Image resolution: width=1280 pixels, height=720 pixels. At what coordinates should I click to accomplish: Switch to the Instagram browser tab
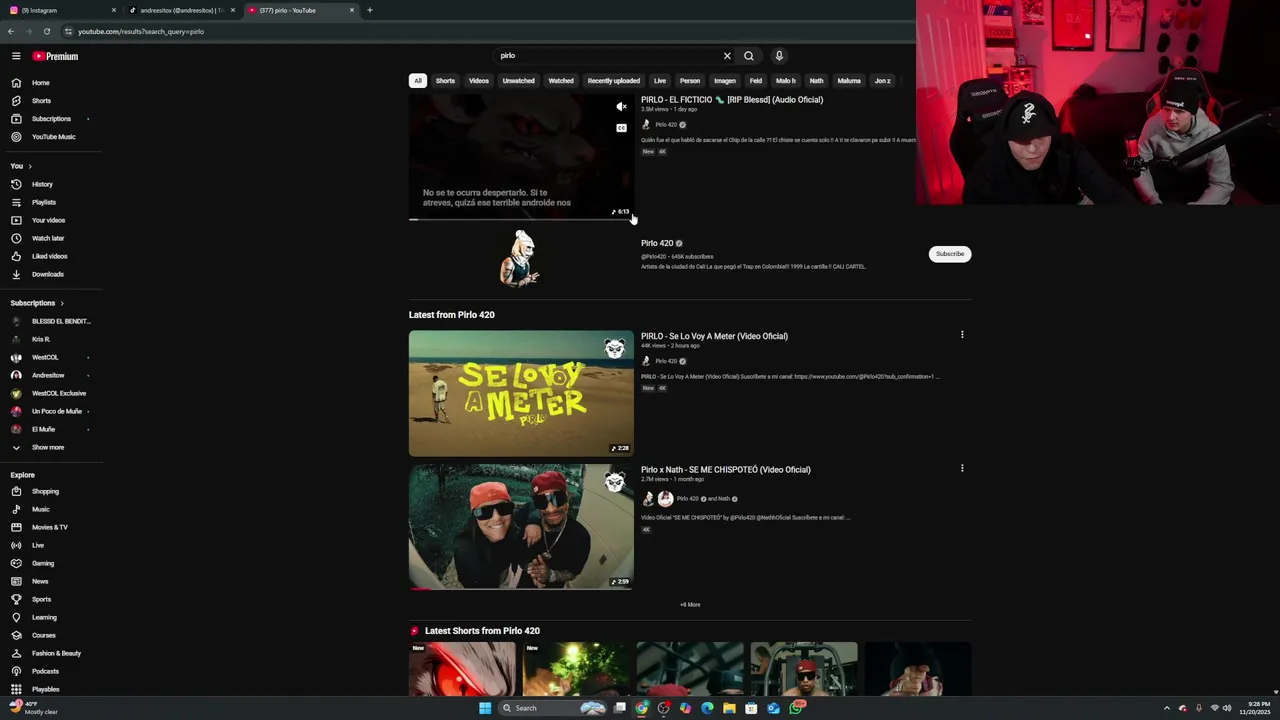pyautogui.click(x=60, y=10)
